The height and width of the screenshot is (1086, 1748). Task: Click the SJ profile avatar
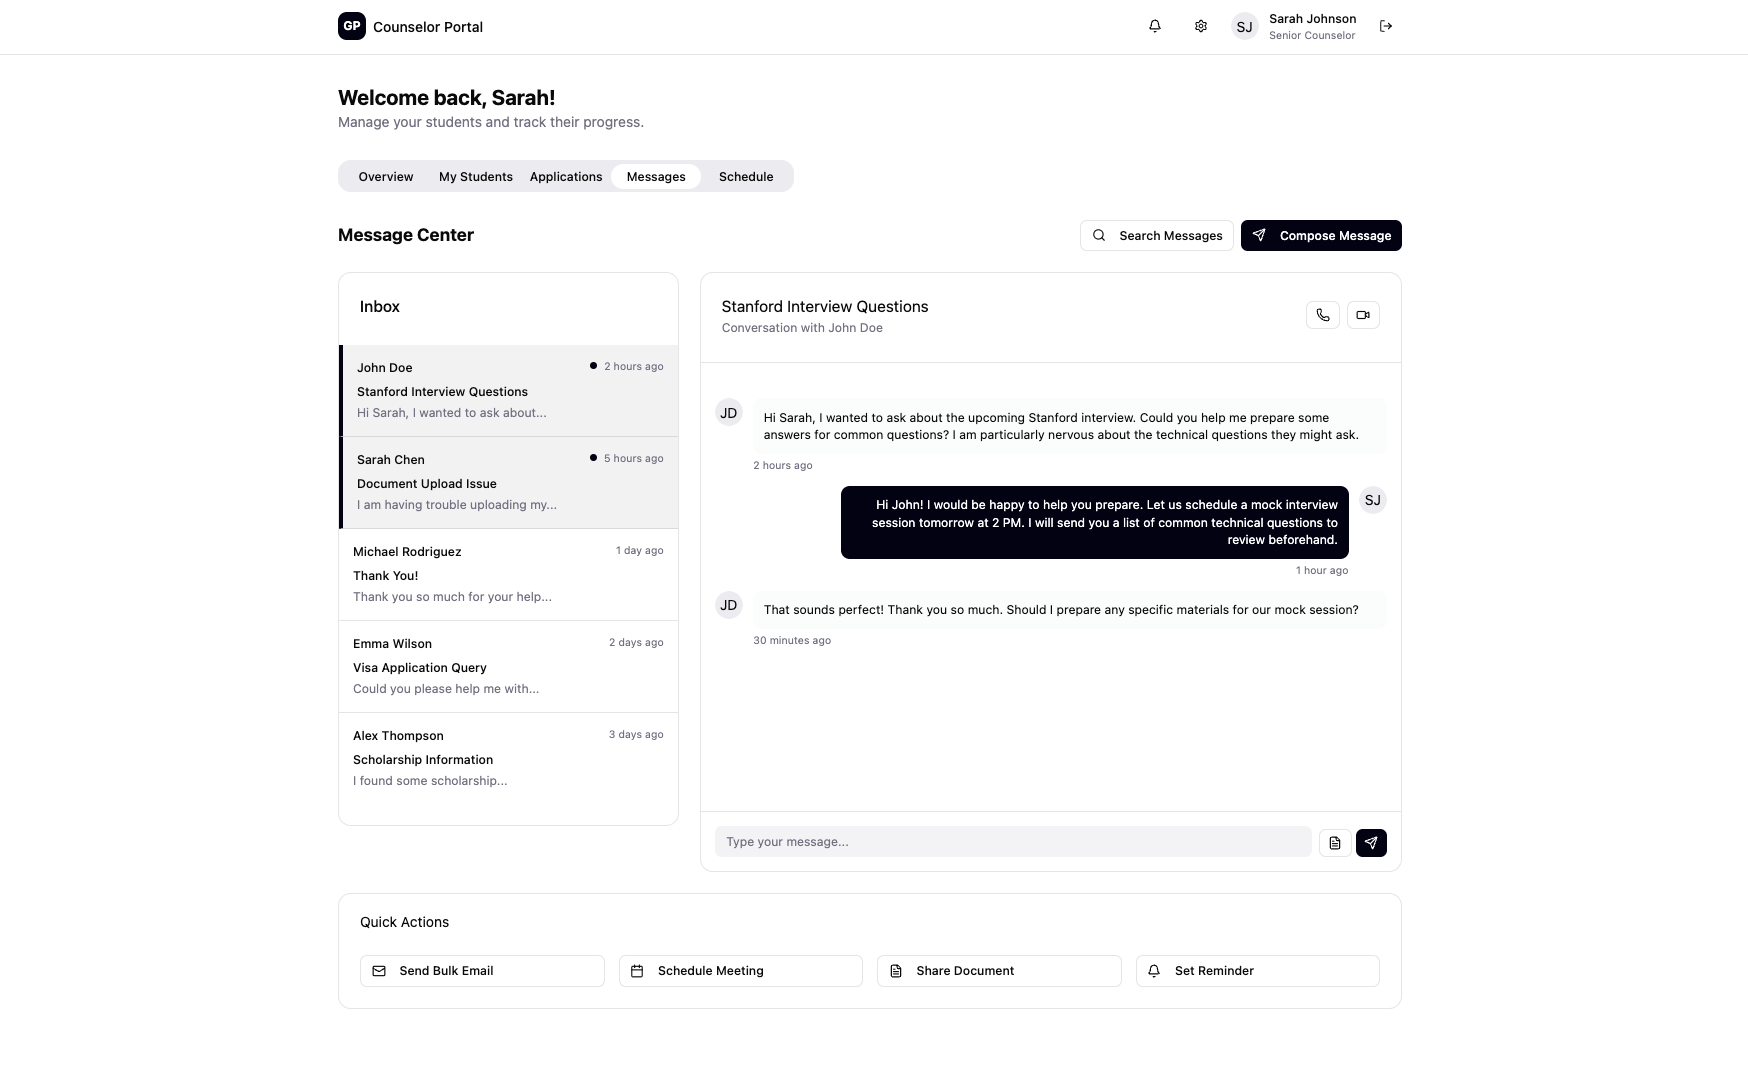tap(1244, 27)
